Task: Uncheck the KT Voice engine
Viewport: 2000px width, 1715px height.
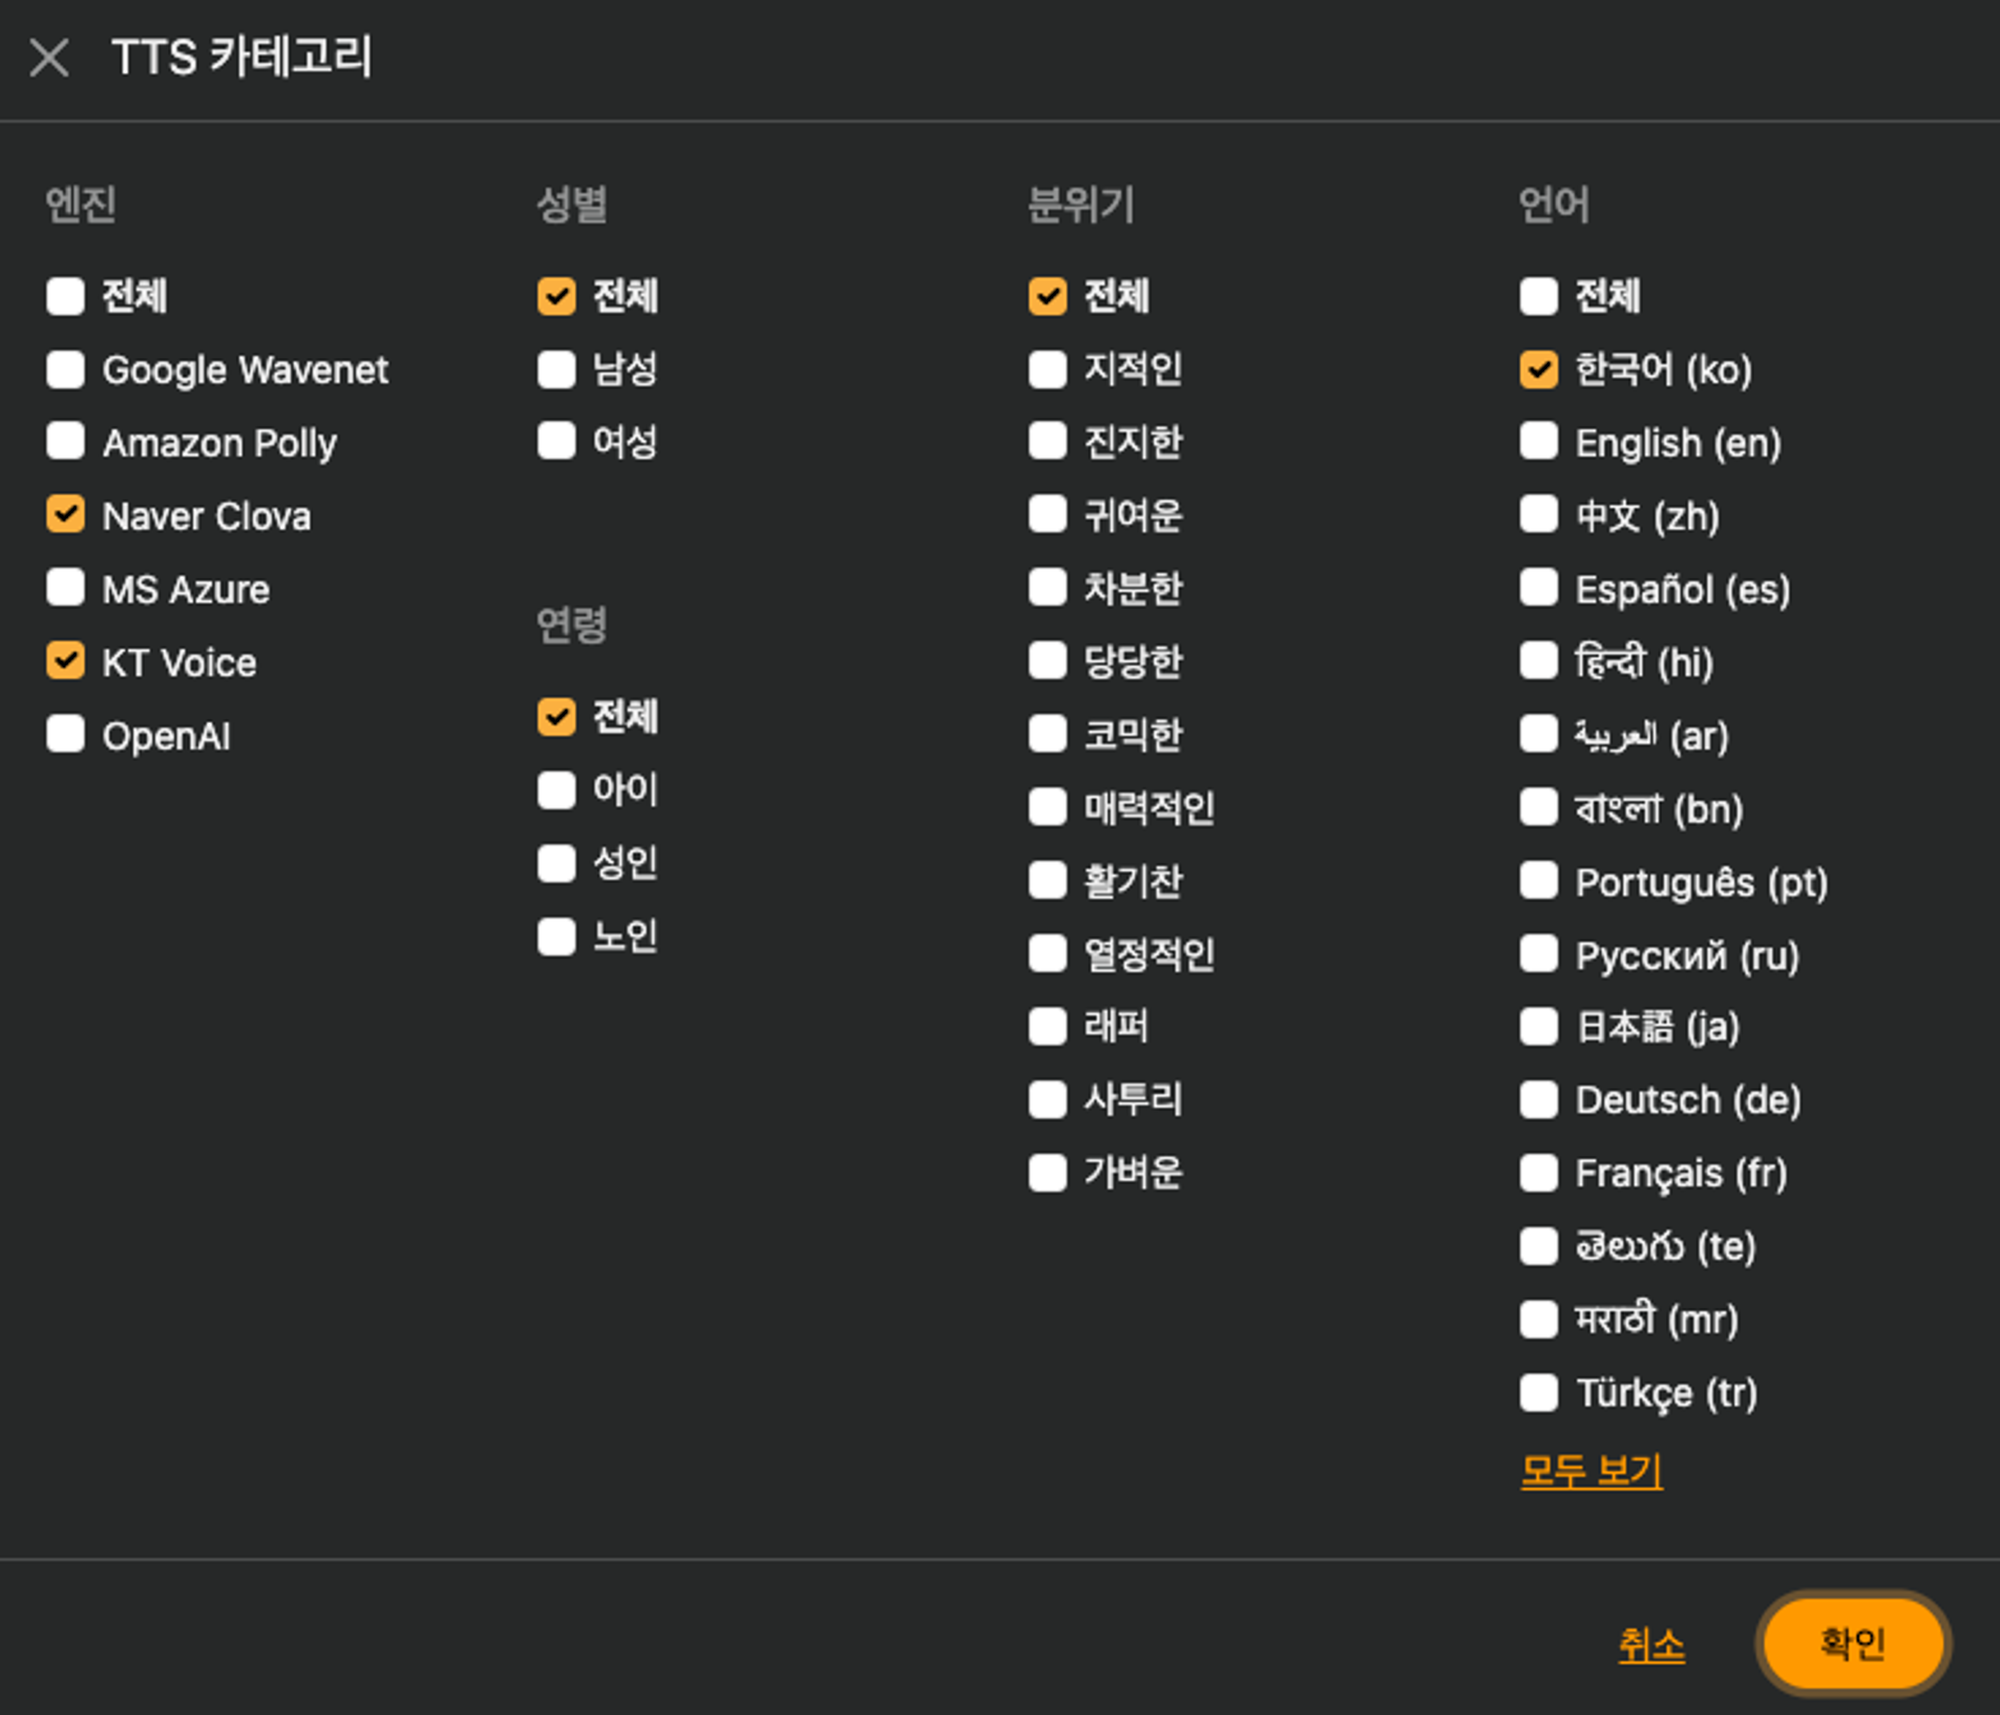Action: coord(65,661)
